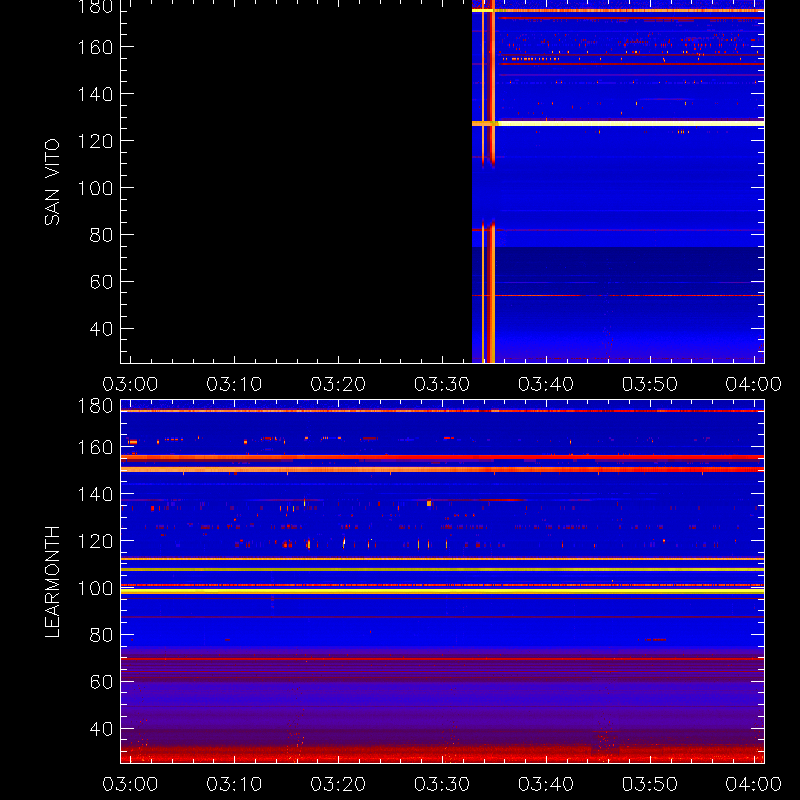The width and height of the screenshot is (800, 800).
Task: Click 03:50 time label under SAN VITO plot
Action: (650, 384)
